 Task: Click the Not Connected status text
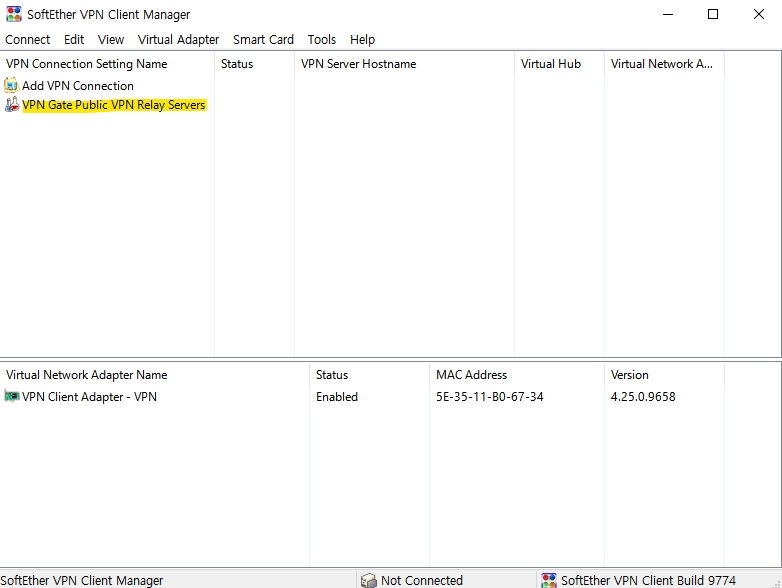pos(422,581)
